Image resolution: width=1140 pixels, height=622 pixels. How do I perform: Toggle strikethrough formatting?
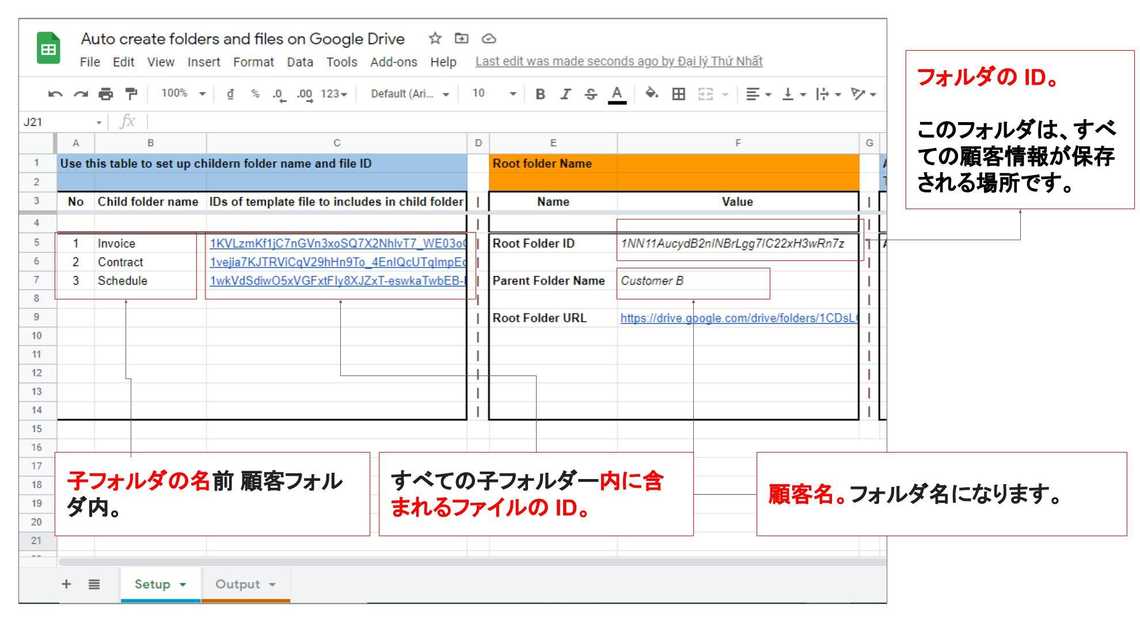pyautogui.click(x=590, y=94)
